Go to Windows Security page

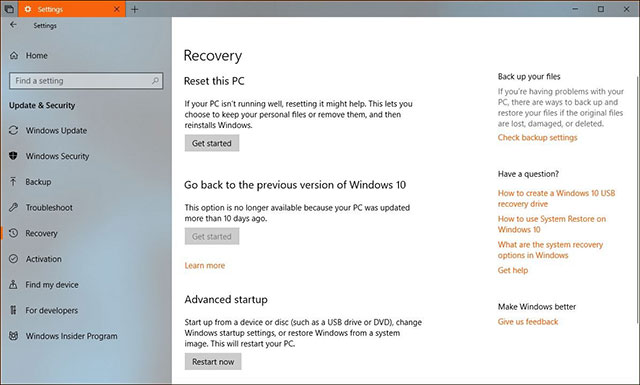(x=57, y=156)
